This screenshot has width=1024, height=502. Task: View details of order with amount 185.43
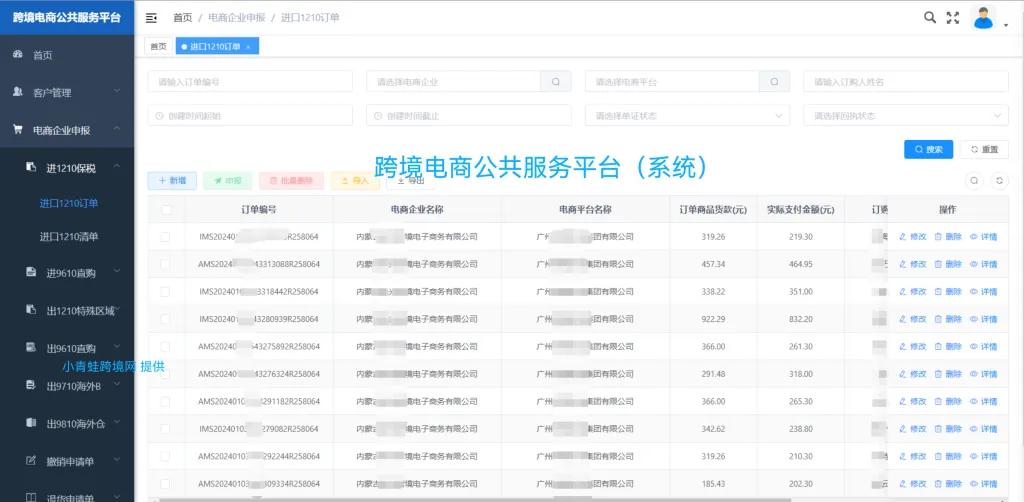984,484
